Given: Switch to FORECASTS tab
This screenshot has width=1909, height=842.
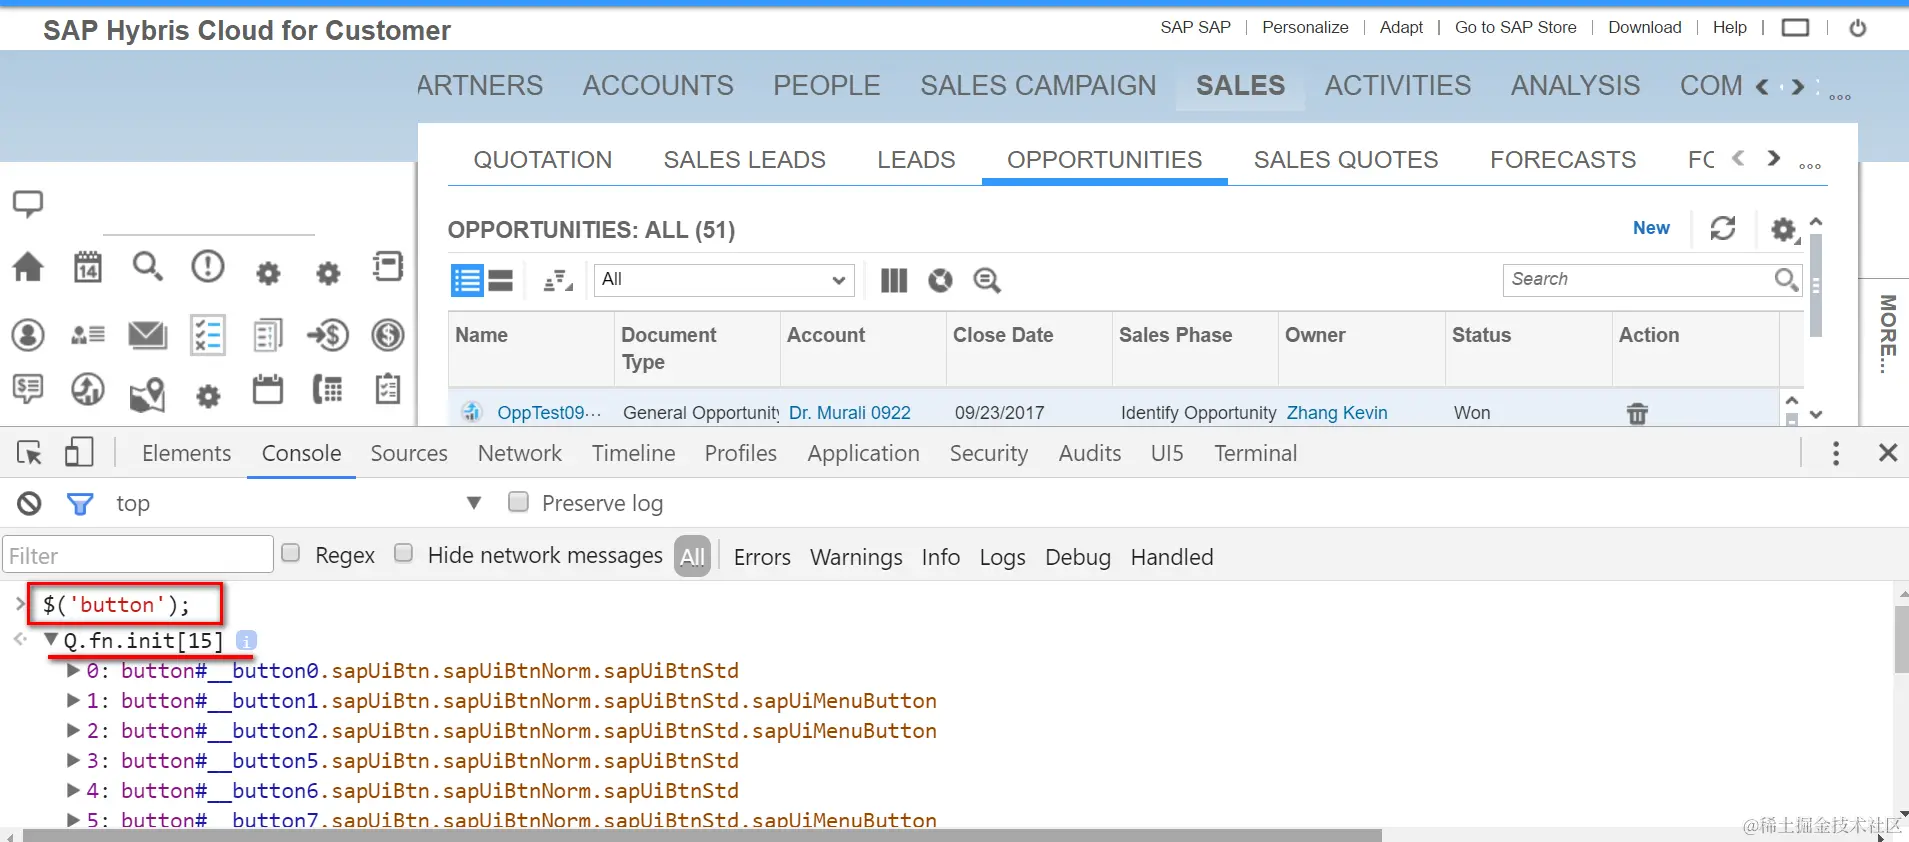Looking at the screenshot, I should [x=1563, y=160].
